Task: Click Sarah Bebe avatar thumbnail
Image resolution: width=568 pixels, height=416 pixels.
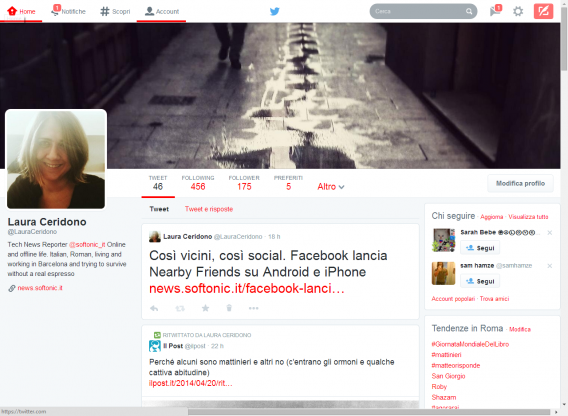Action: pyautogui.click(x=443, y=240)
